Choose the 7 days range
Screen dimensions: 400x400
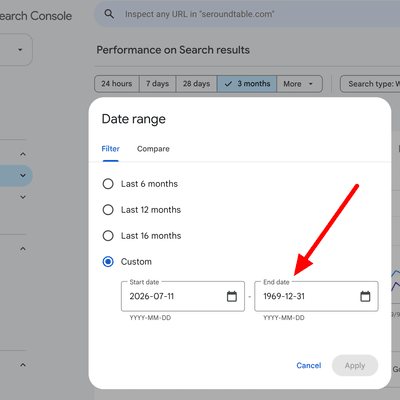coord(157,84)
